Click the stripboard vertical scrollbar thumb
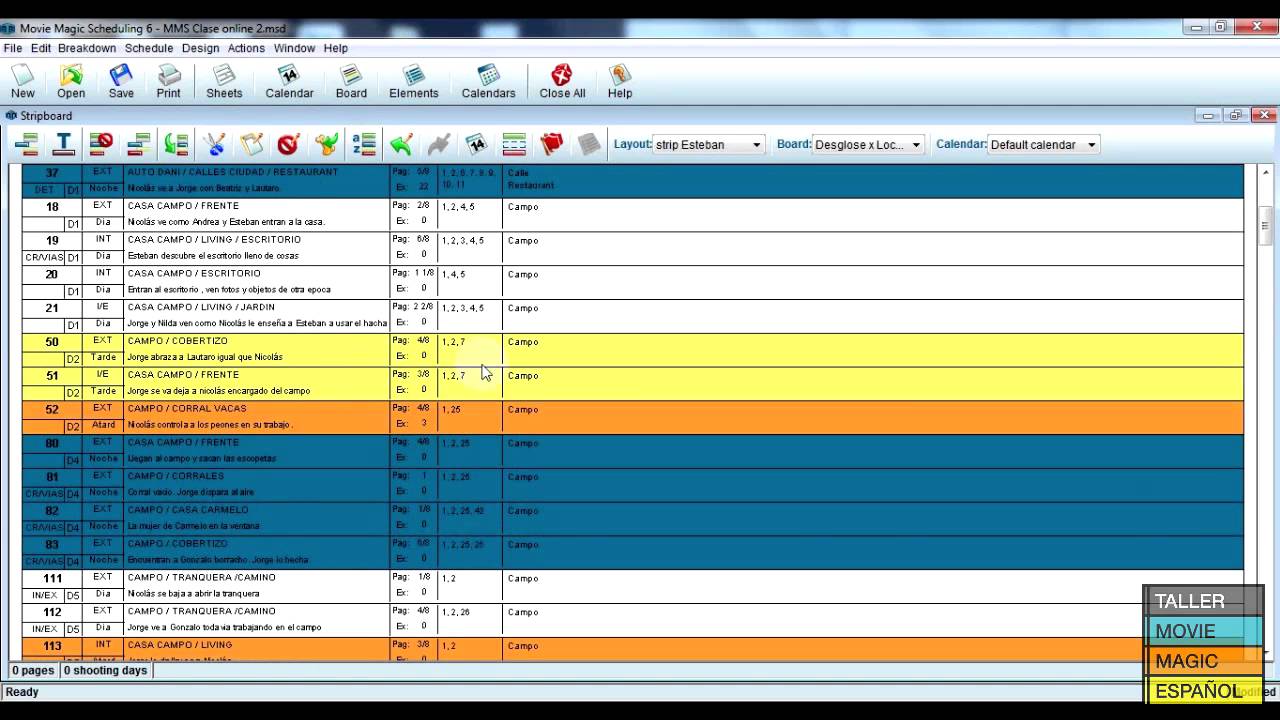Viewport: 1280px width, 720px height. 1266,224
